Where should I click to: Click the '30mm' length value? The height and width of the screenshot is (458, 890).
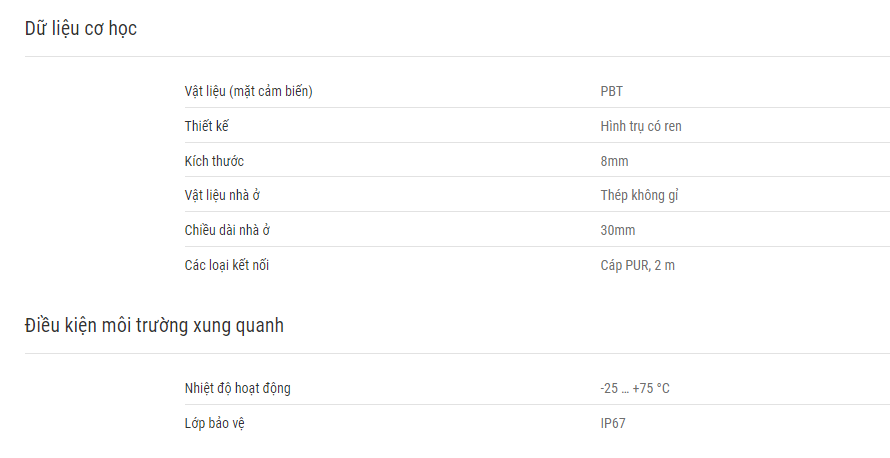click(x=618, y=230)
